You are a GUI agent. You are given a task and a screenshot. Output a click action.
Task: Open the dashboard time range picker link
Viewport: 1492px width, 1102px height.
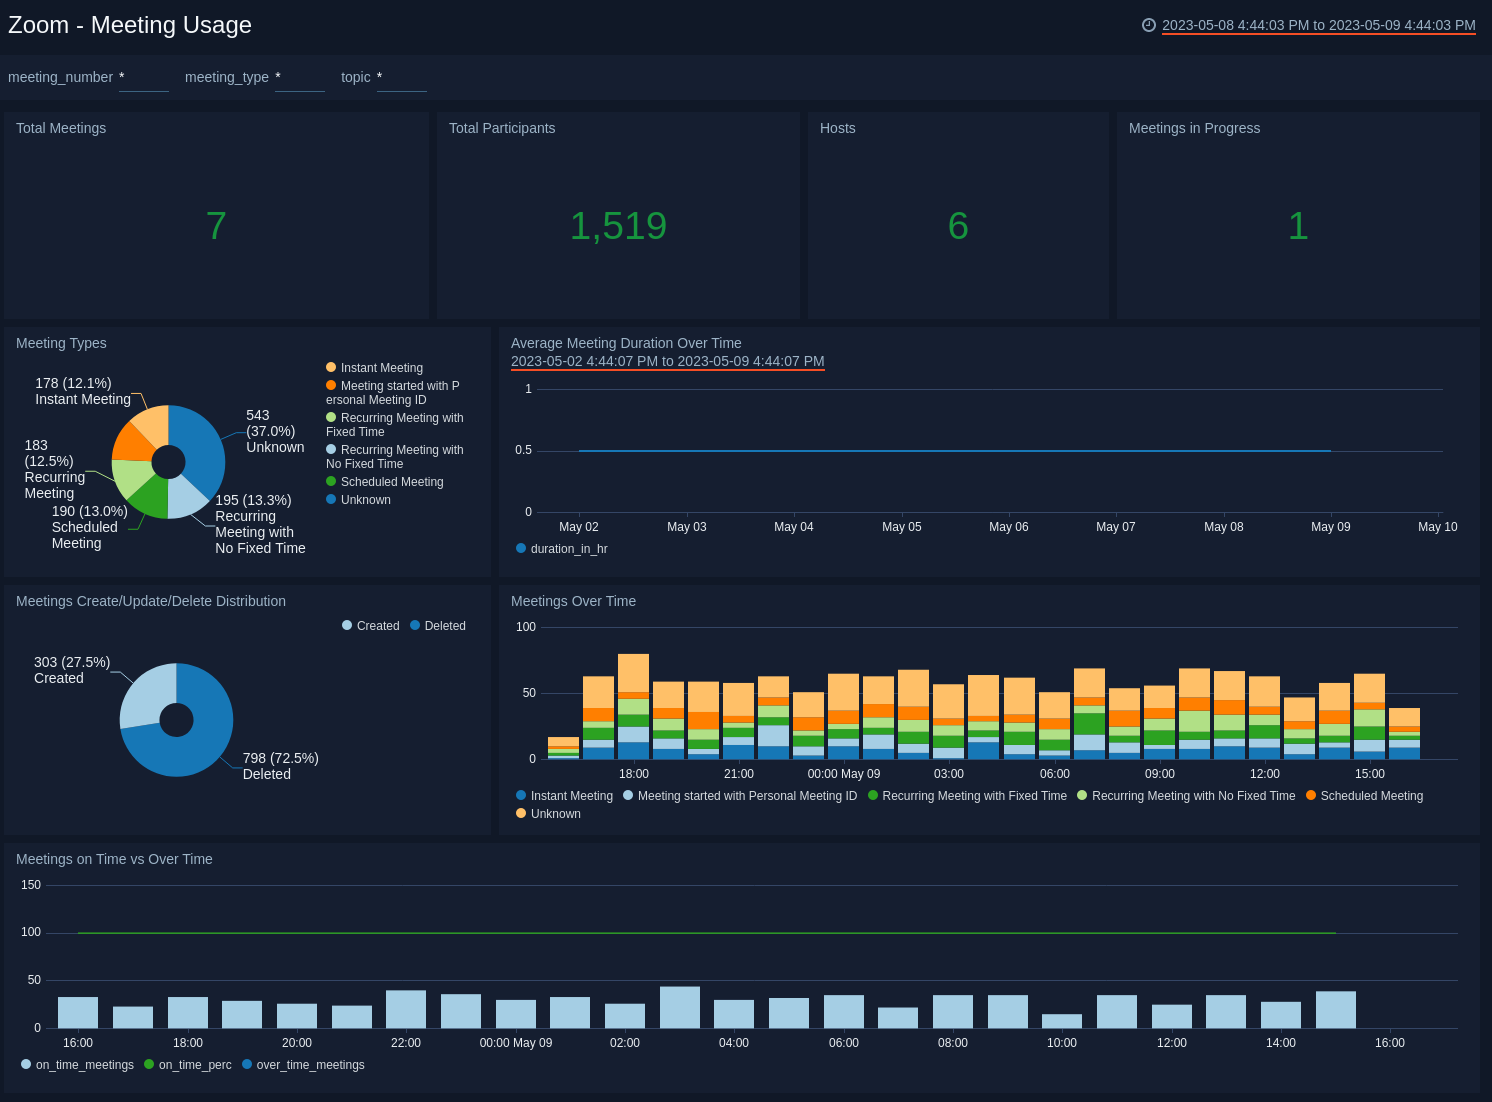point(1318,26)
